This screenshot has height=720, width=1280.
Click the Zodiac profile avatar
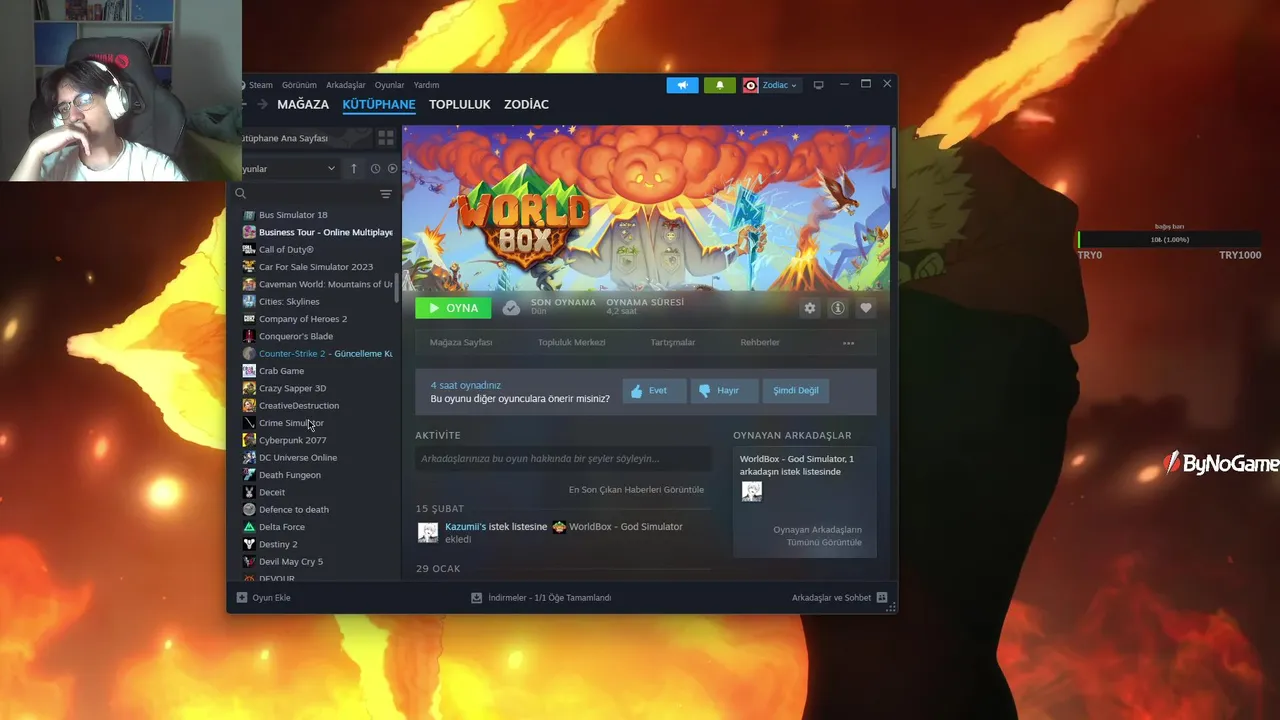pyautogui.click(x=751, y=85)
